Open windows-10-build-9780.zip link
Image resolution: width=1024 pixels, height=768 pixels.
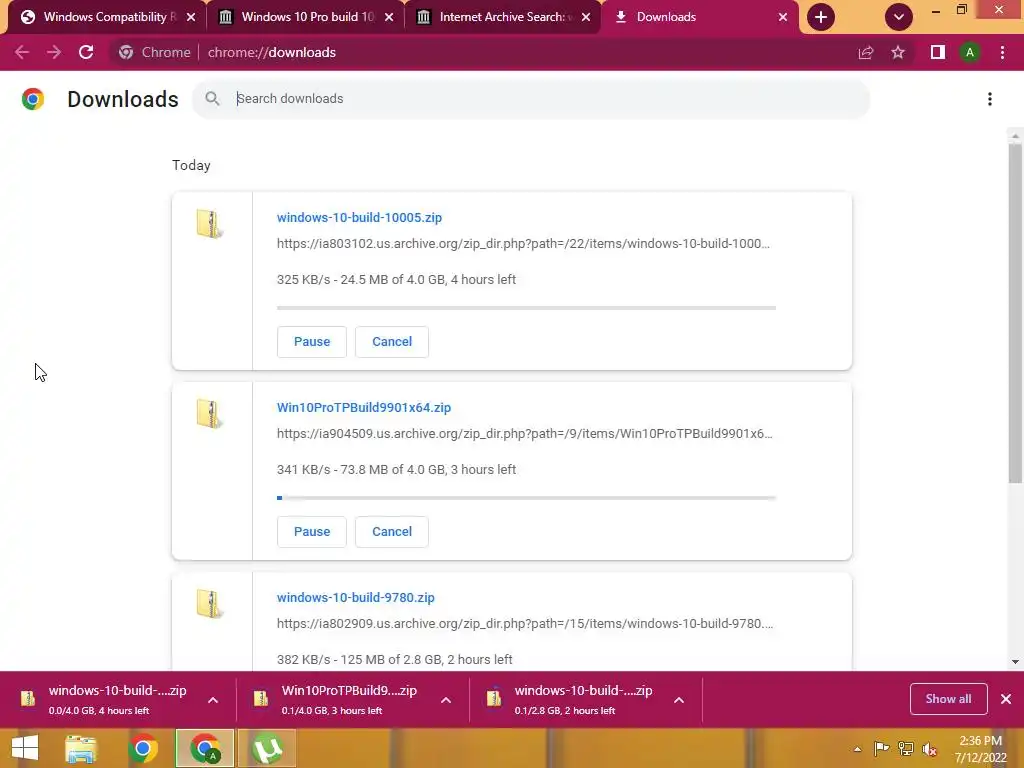click(355, 598)
